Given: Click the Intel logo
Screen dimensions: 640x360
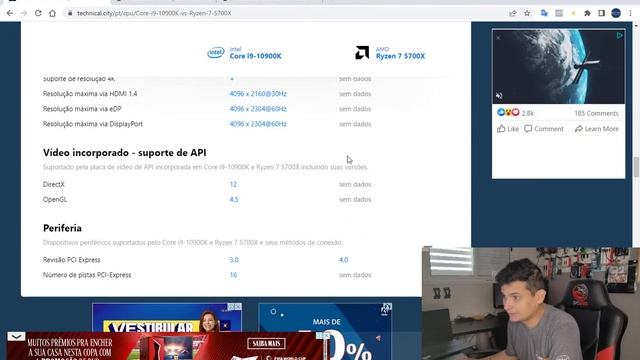Looking at the screenshot, I should tap(216, 53).
